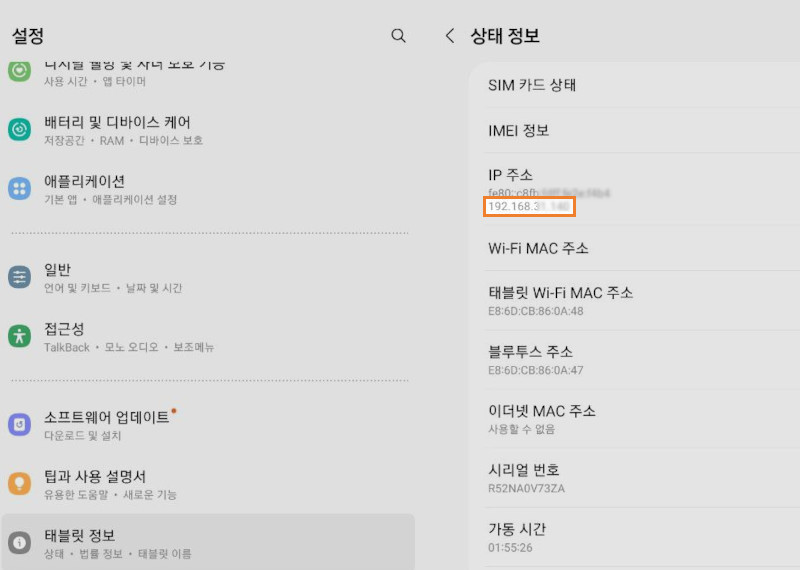800x570 pixels.
Task: Tap the 팁과 사용 설명서 lightbulb icon
Action: [19, 483]
